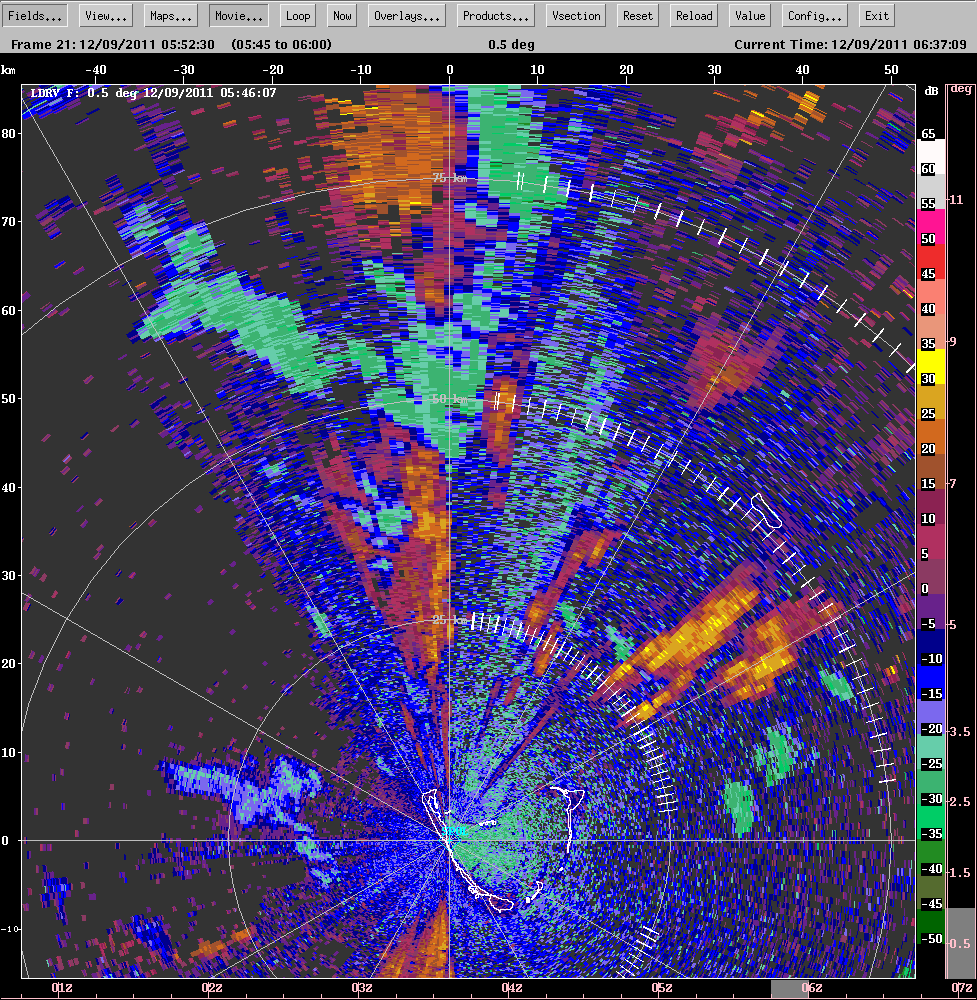
Task: Click the Reload button
Action: pos(694,16)
